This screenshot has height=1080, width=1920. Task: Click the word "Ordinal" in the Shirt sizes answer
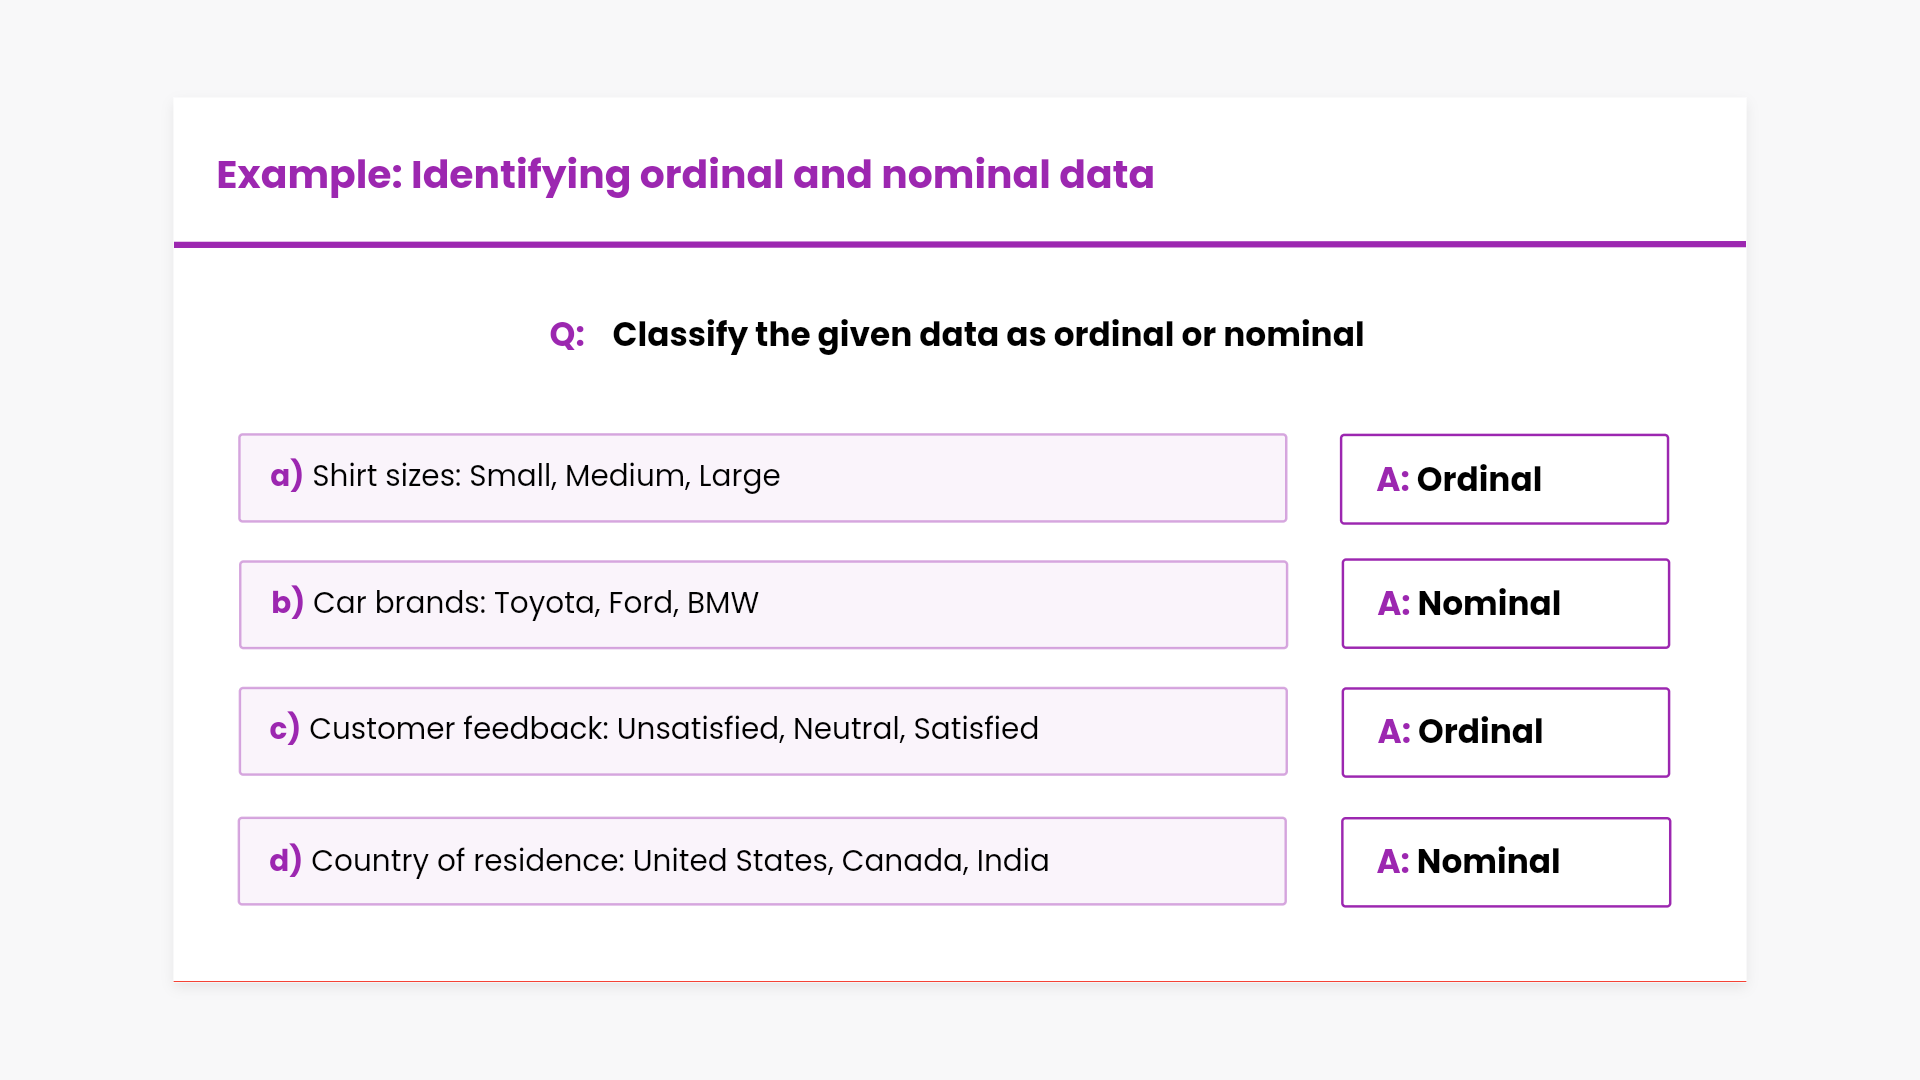coord(1479,480)
